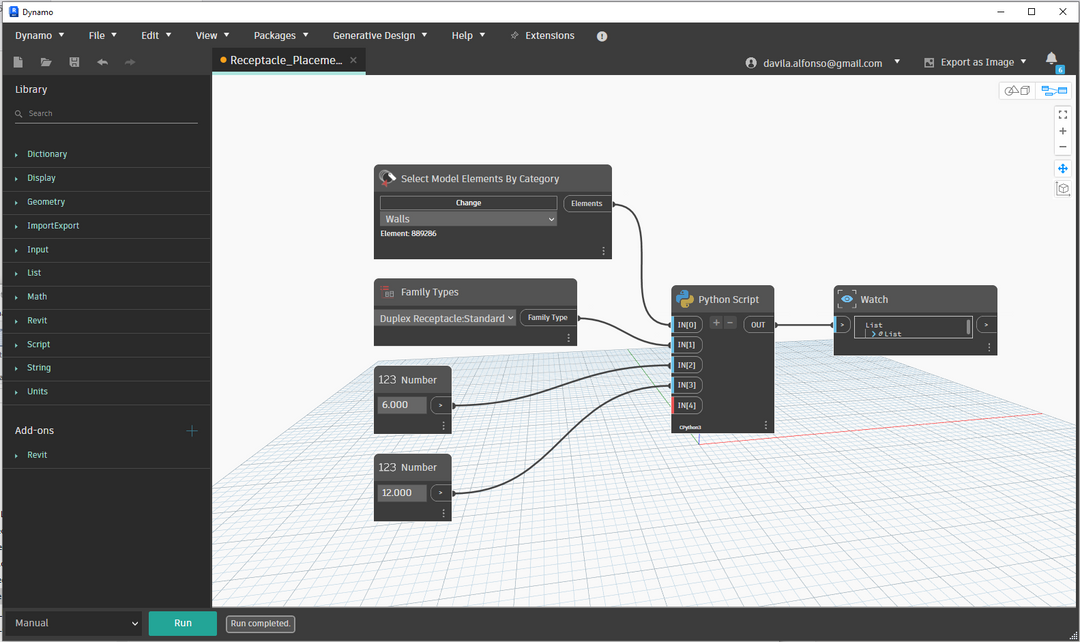This screenshot has width=1080, height=642.
Task: Open the Walls category dropdown
Action: click(x=468, y=219)
